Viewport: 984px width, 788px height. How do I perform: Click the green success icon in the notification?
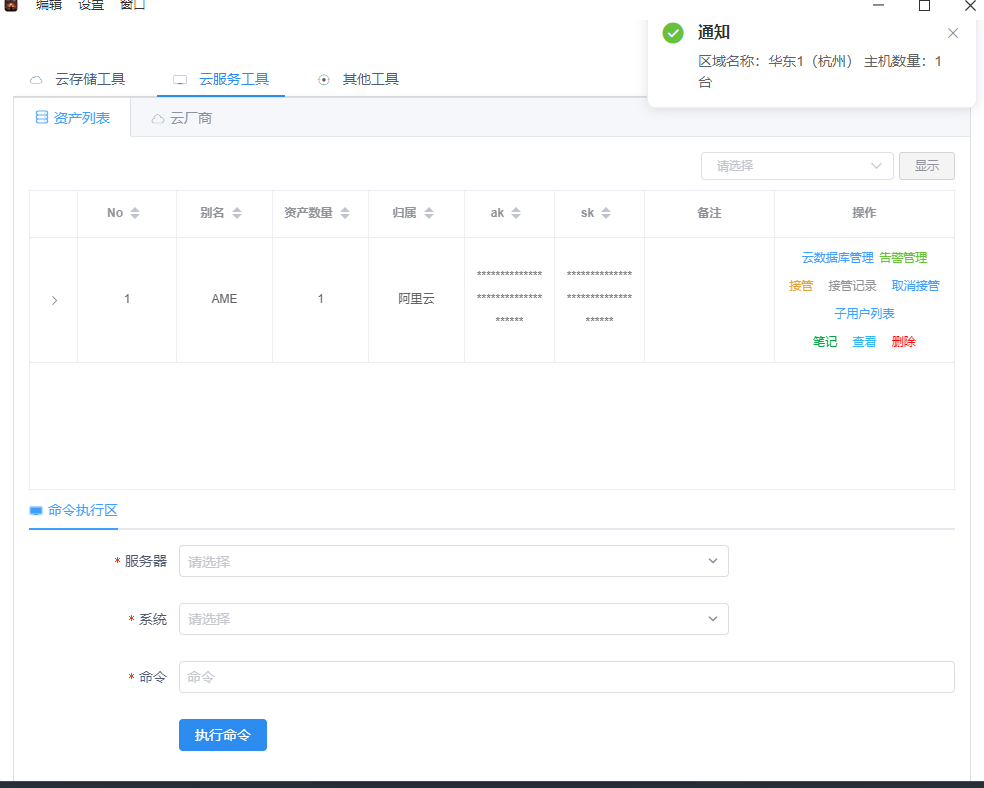(672, 32)
